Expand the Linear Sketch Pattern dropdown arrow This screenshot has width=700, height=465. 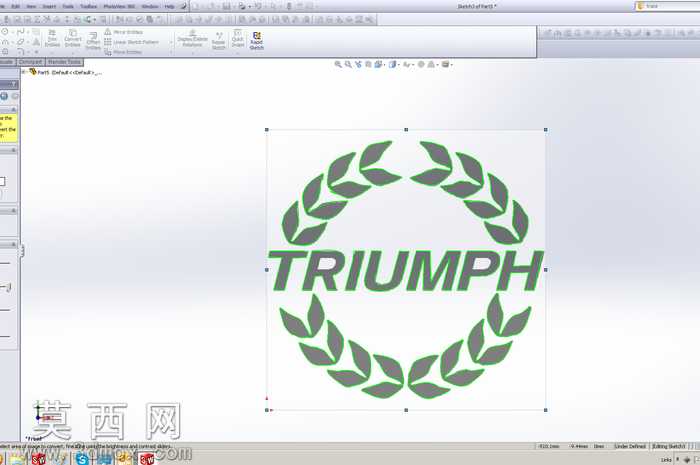pos(171,42)
